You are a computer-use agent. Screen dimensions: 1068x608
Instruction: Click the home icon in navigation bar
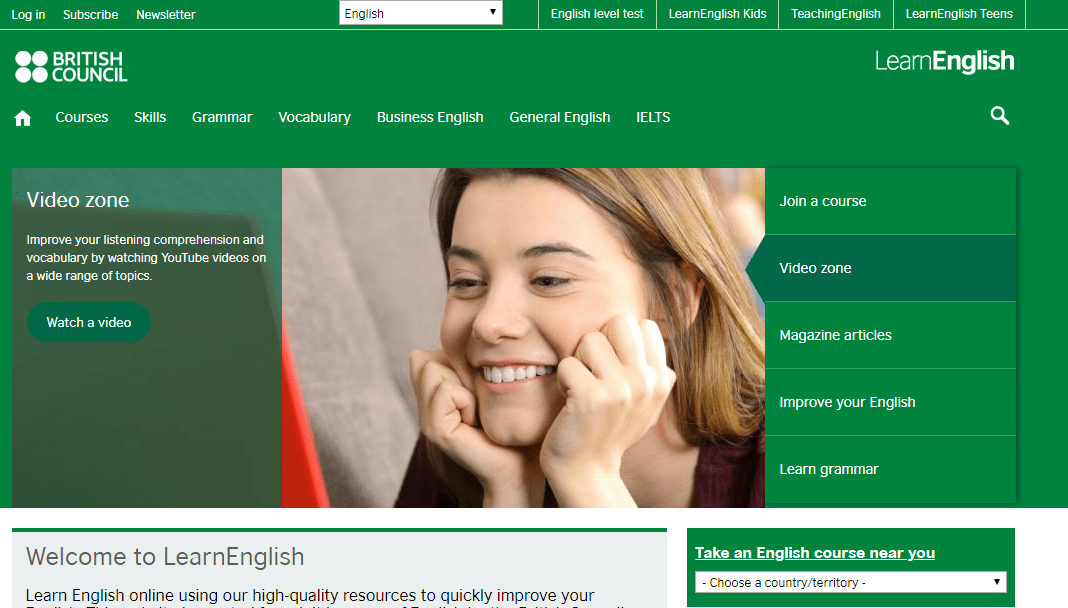click(22, 118)
